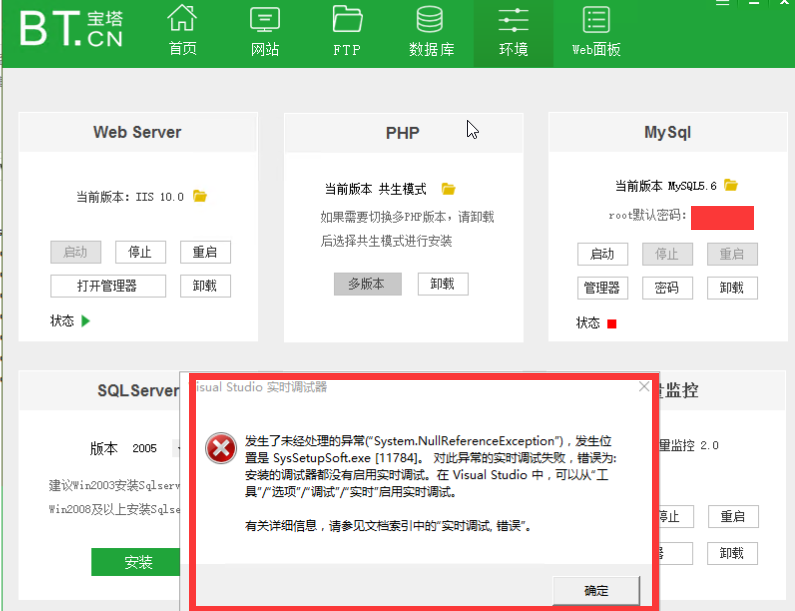Image resolution: width=795 pixels, height=611 pixels.
Task: Click '有关详细信息' line in dialog
Action: pyautogui.click(x=388, y=526)
